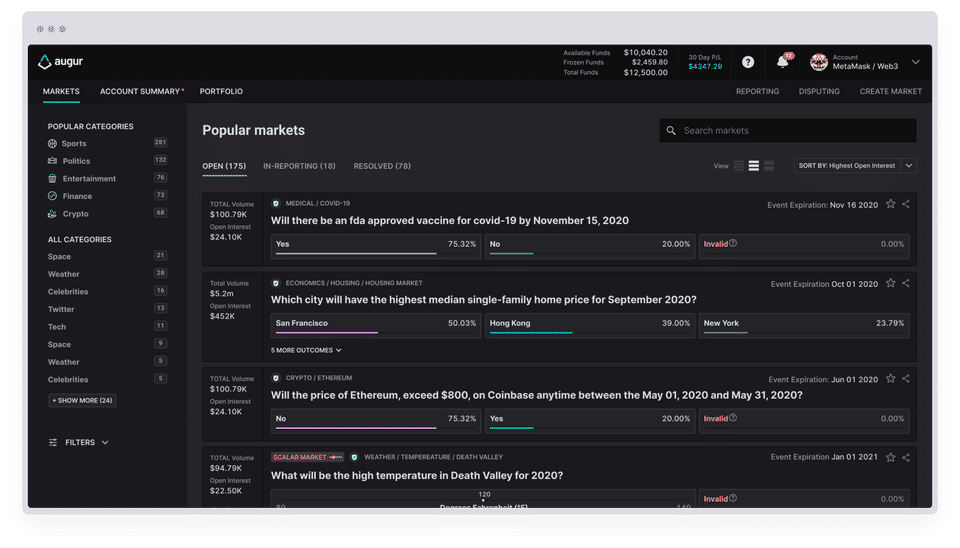Click the filters sliders icon
Viewport: 960px width, 548px height.
coord(53,442)
